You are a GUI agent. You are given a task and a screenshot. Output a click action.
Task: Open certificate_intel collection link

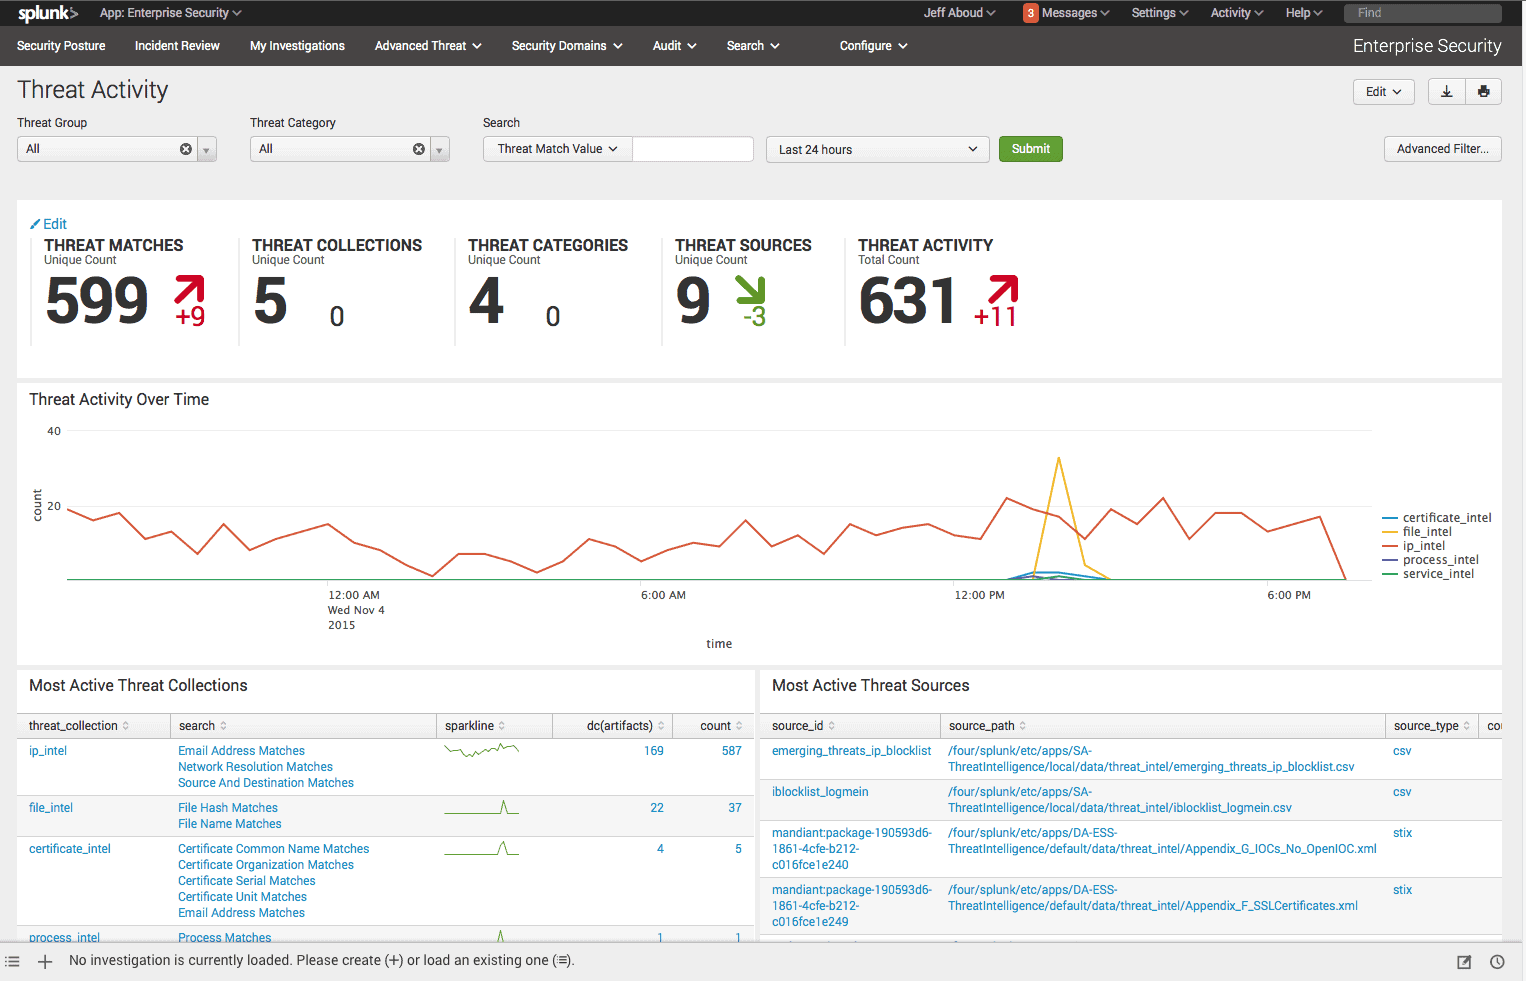click(x=70, y=849)
